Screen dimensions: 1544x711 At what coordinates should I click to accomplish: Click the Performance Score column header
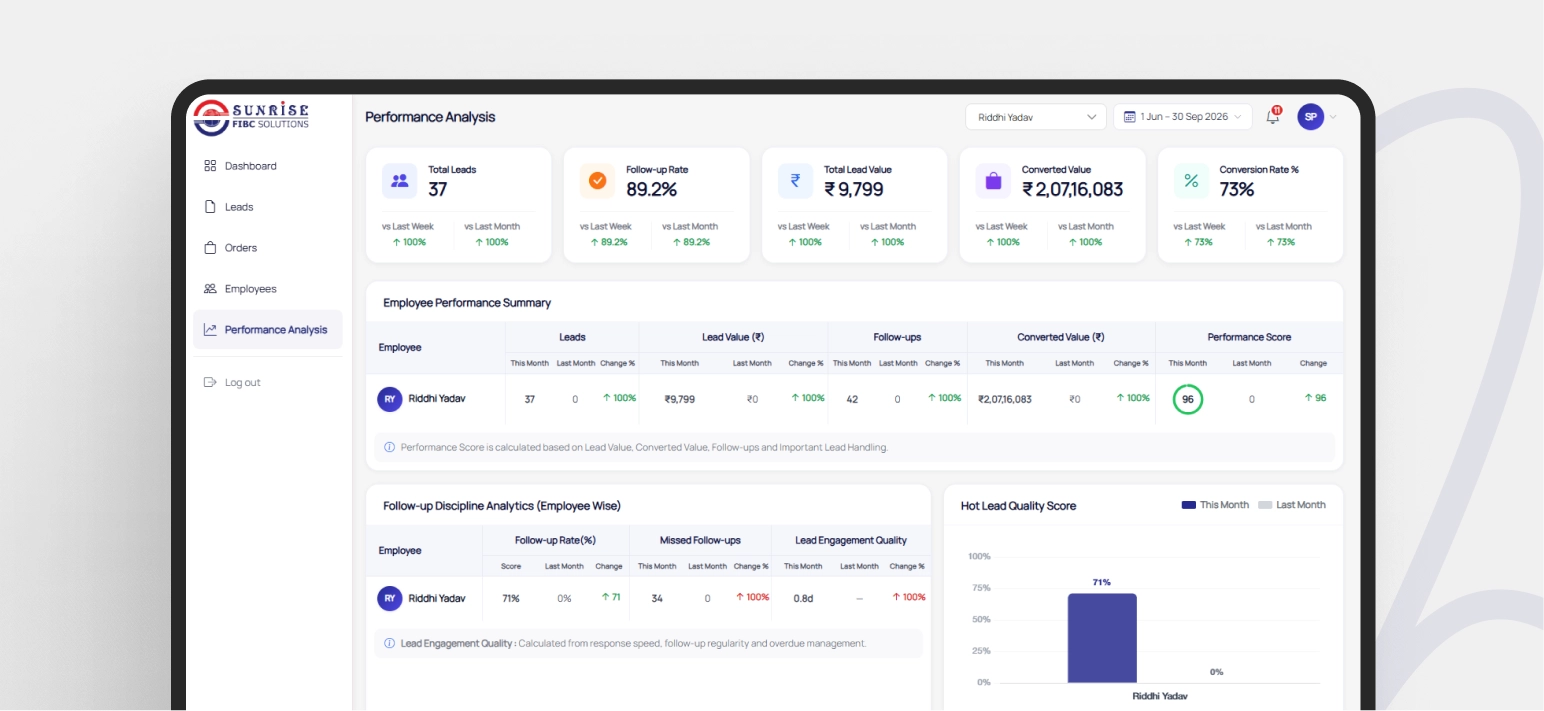(x=1249, y=337)
